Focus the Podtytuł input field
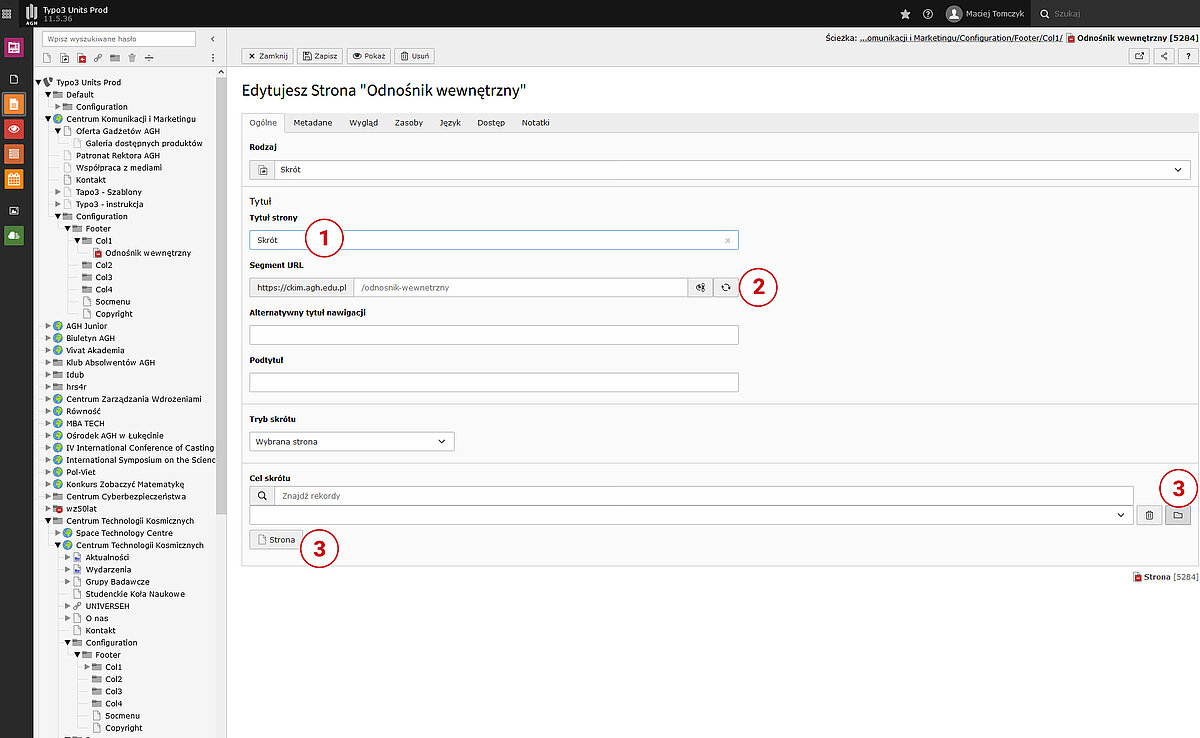The image size is (1200, 738). (494, 382)
